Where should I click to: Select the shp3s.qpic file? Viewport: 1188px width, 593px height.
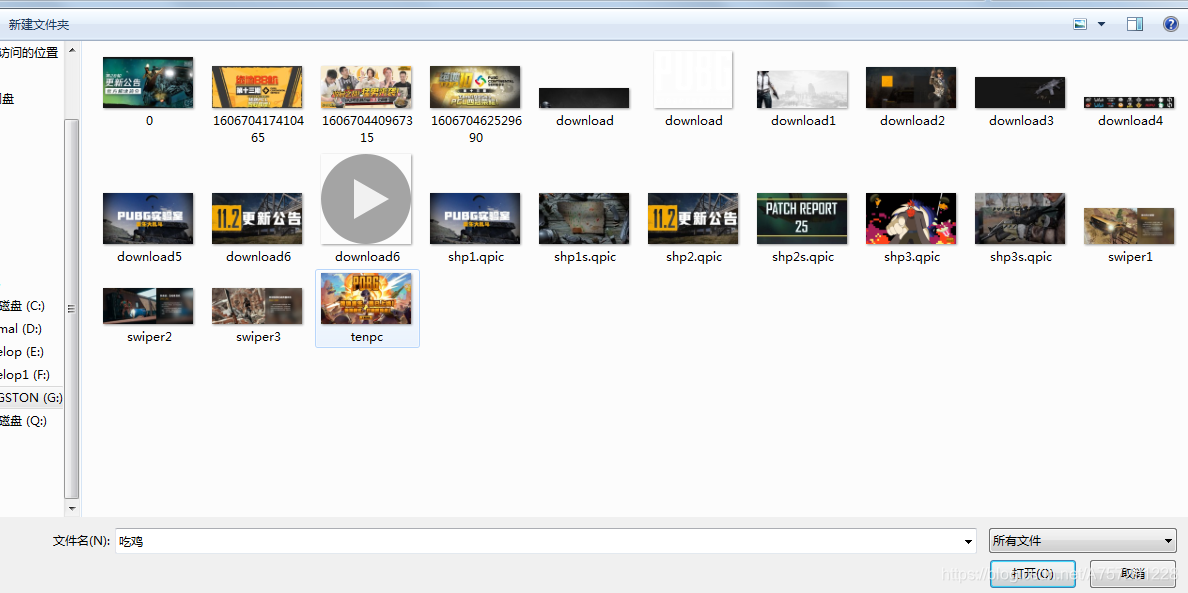pyautogui.click(x=1021, y=227)
